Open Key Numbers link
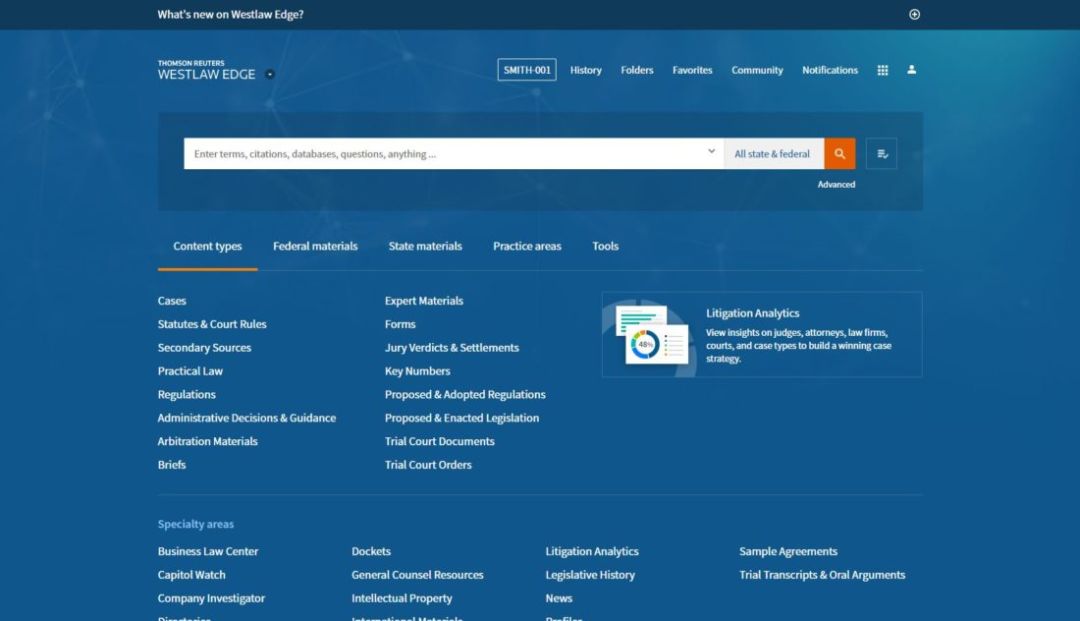1080x621 pixels. point(417,371)
